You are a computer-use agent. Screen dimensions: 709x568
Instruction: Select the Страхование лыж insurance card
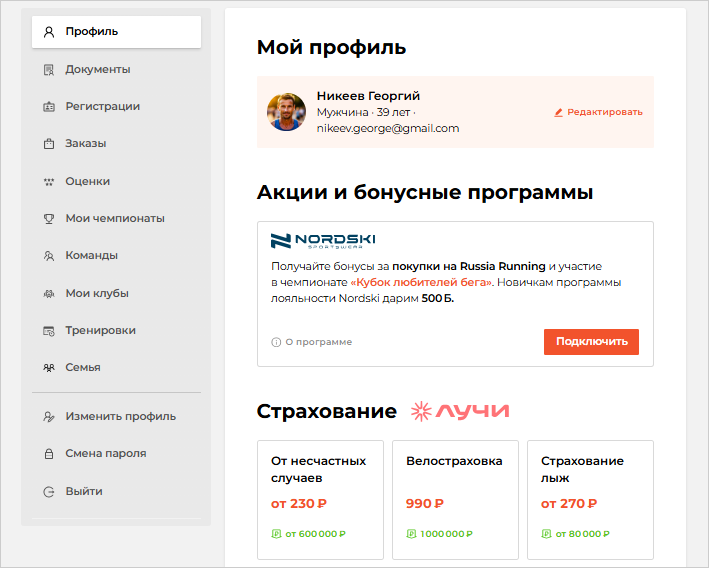click(x=590, y=500)
